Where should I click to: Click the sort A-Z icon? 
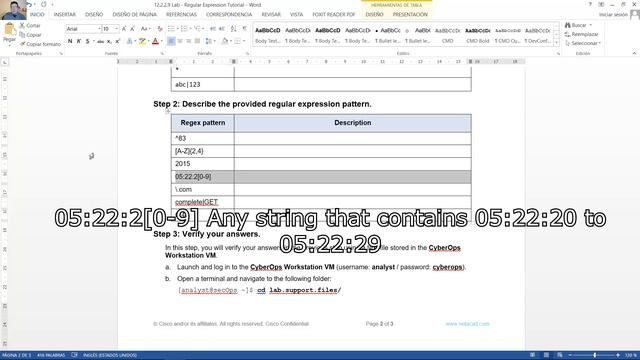pos(233,29)
